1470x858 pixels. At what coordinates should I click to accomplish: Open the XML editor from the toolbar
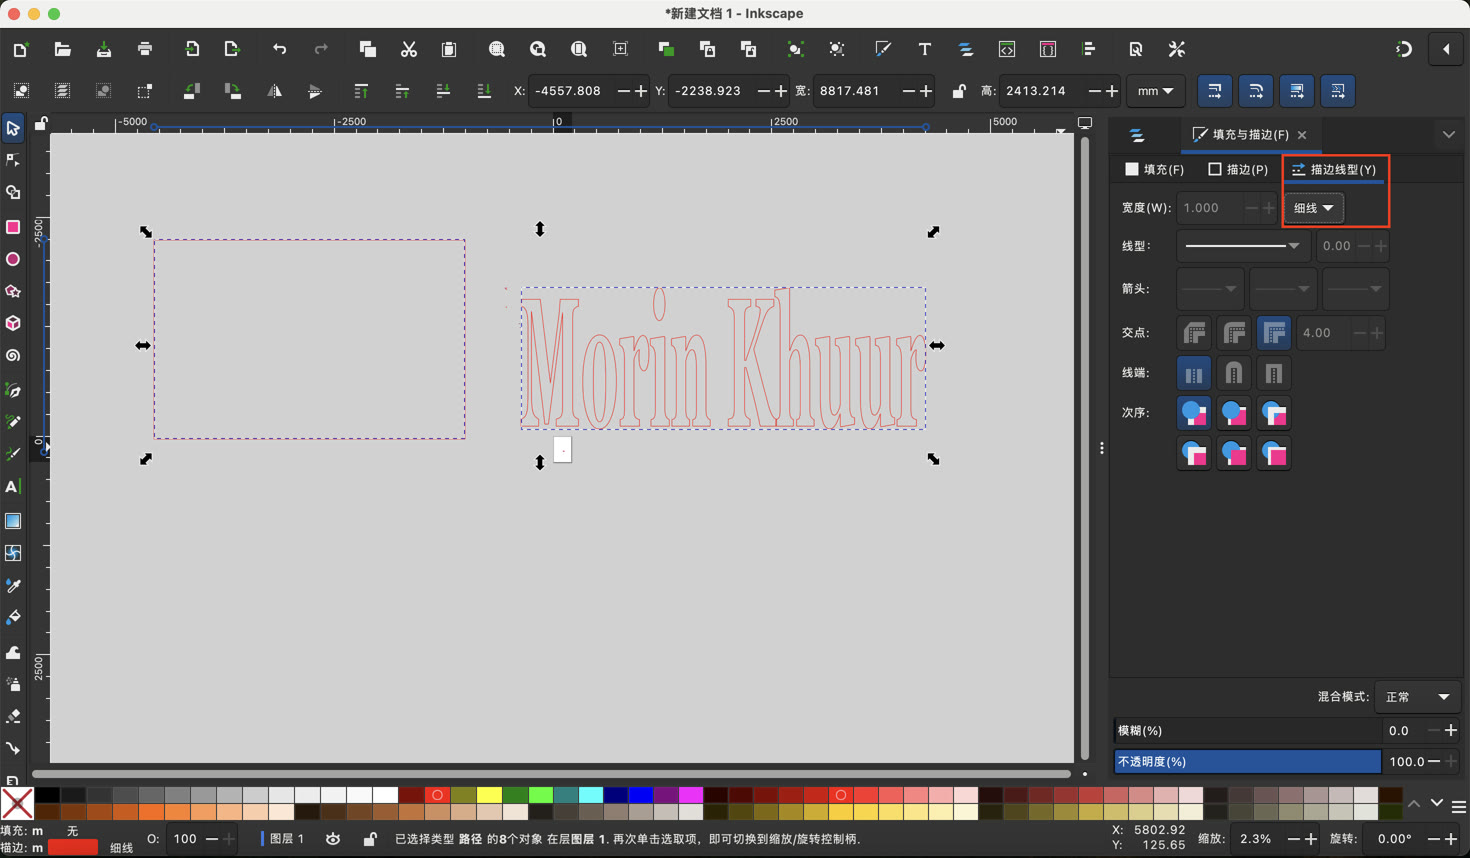(x=1007, y=49)
